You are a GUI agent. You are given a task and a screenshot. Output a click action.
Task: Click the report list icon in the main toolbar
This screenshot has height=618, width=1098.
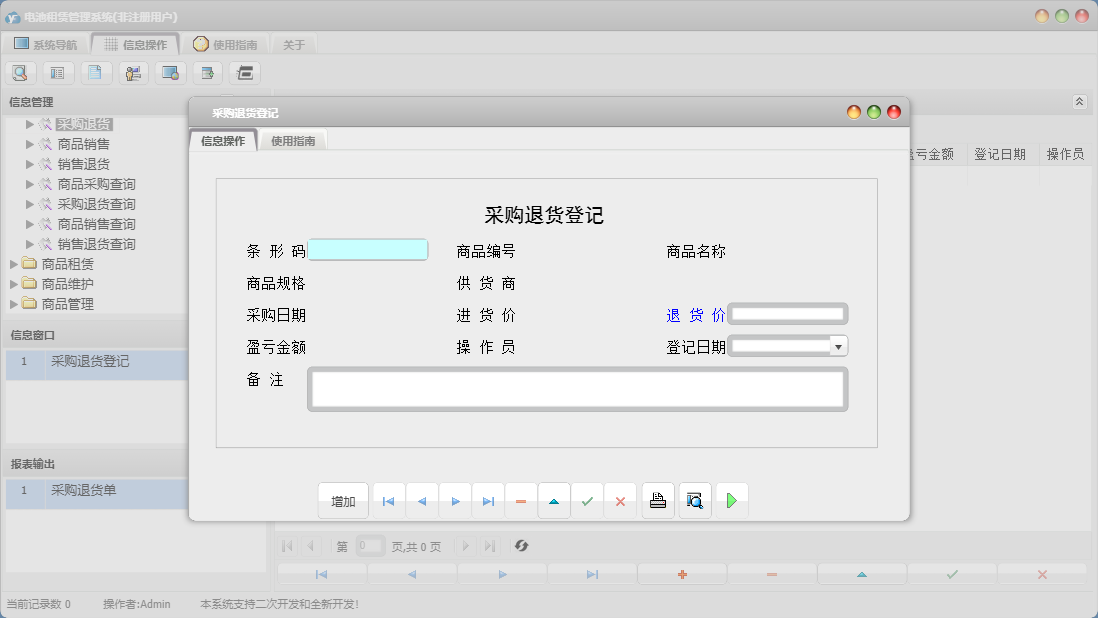57,72
